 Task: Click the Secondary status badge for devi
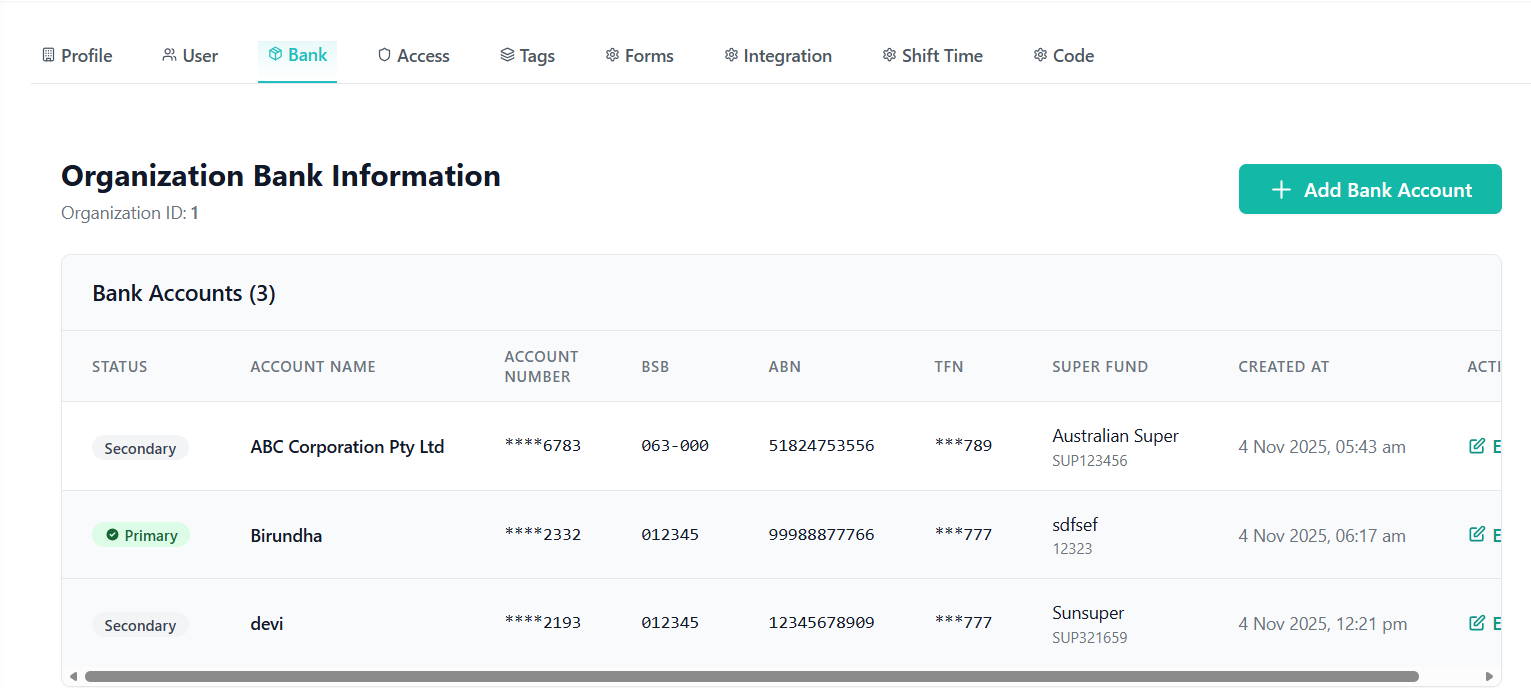(x=140, y=625)
